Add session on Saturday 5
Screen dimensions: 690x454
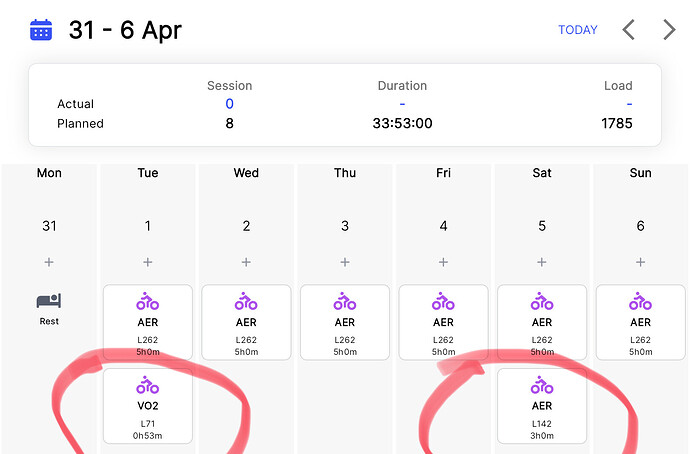(542, 262)
